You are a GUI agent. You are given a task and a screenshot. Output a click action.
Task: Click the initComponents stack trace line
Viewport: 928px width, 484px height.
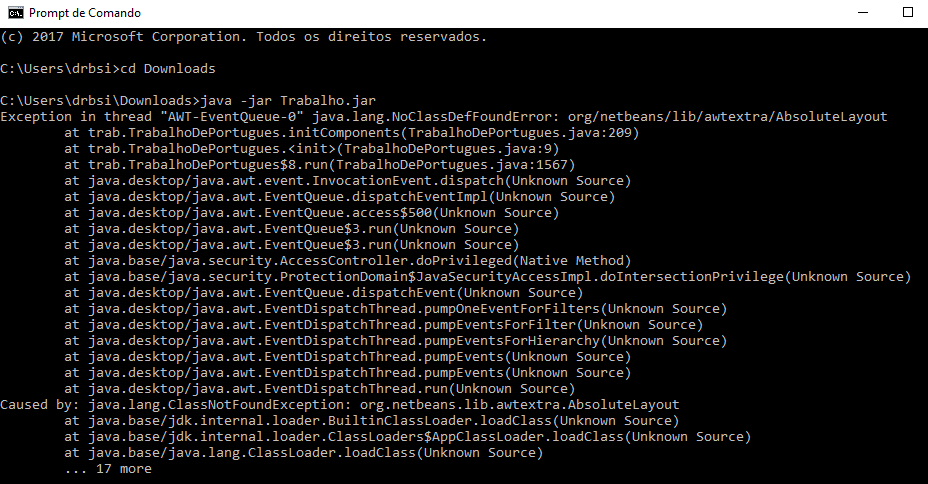352,133
